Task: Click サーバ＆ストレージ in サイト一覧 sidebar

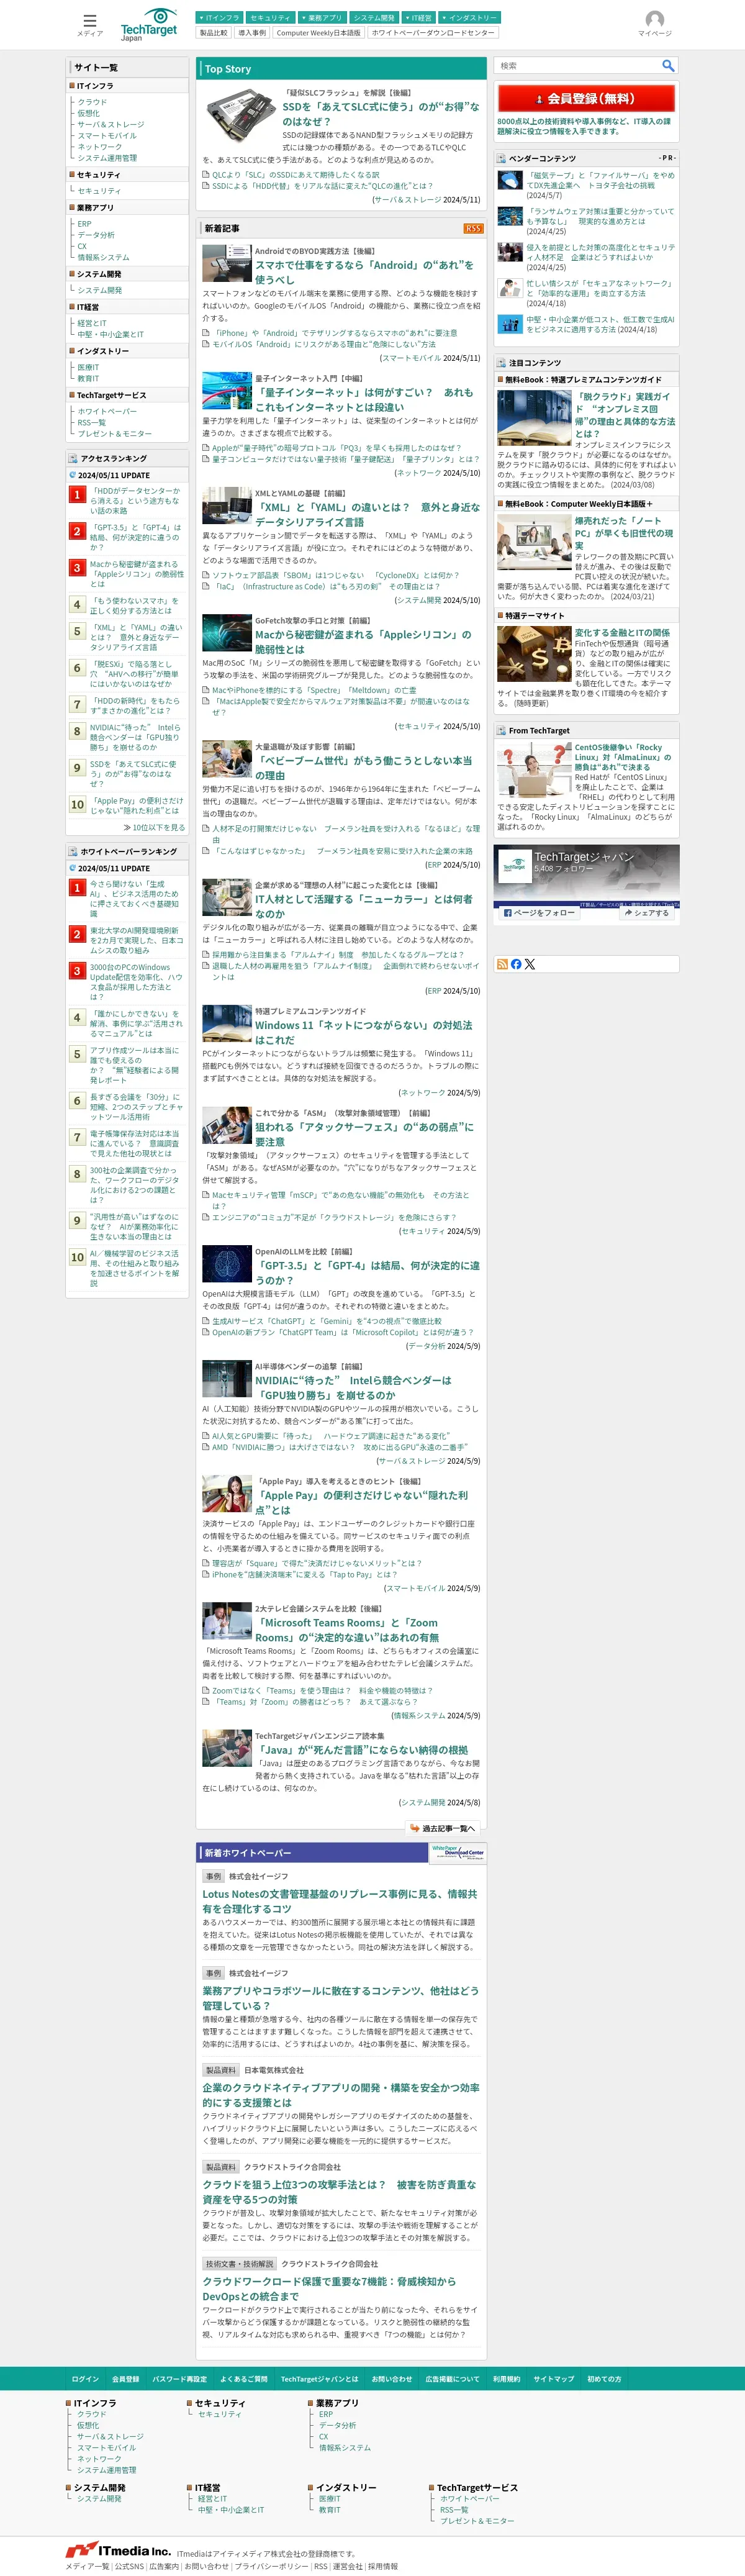Action: pyautogui.click(x=111, y=124)
